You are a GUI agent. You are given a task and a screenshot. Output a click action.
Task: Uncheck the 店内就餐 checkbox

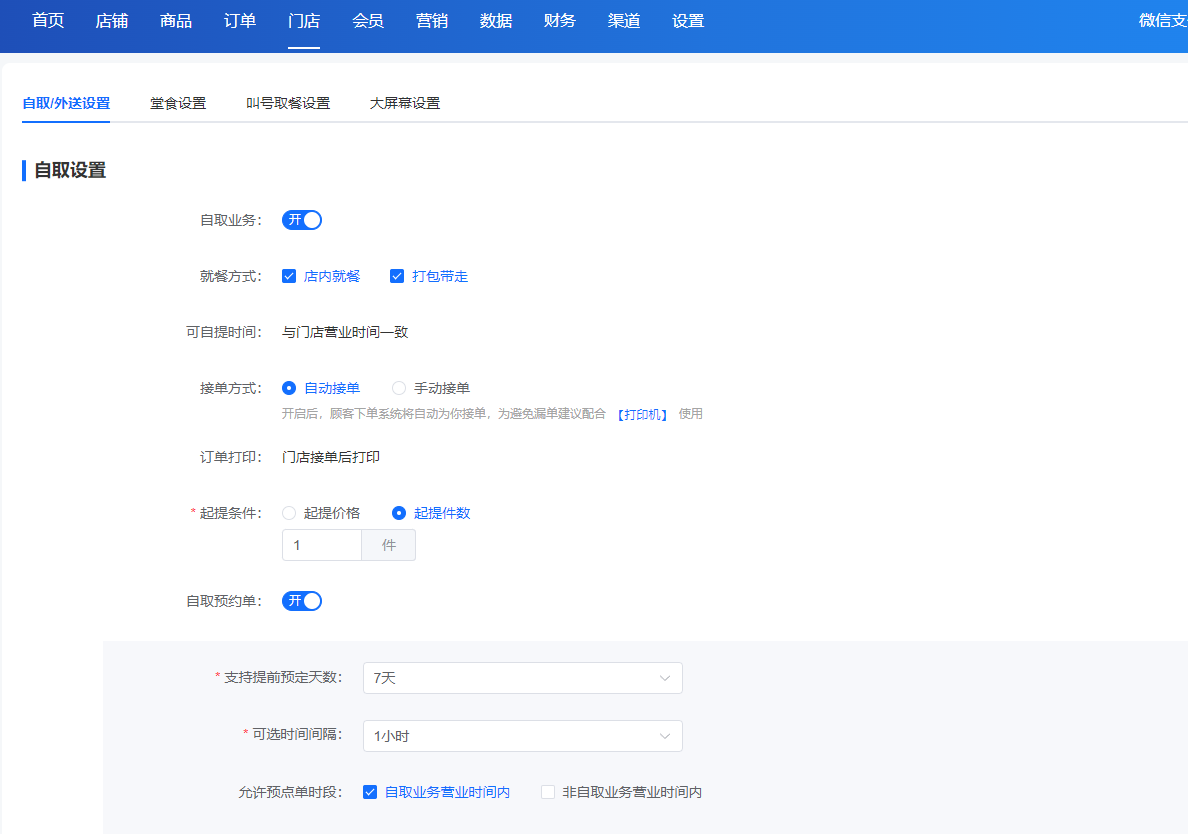click(x=289, y=276)
